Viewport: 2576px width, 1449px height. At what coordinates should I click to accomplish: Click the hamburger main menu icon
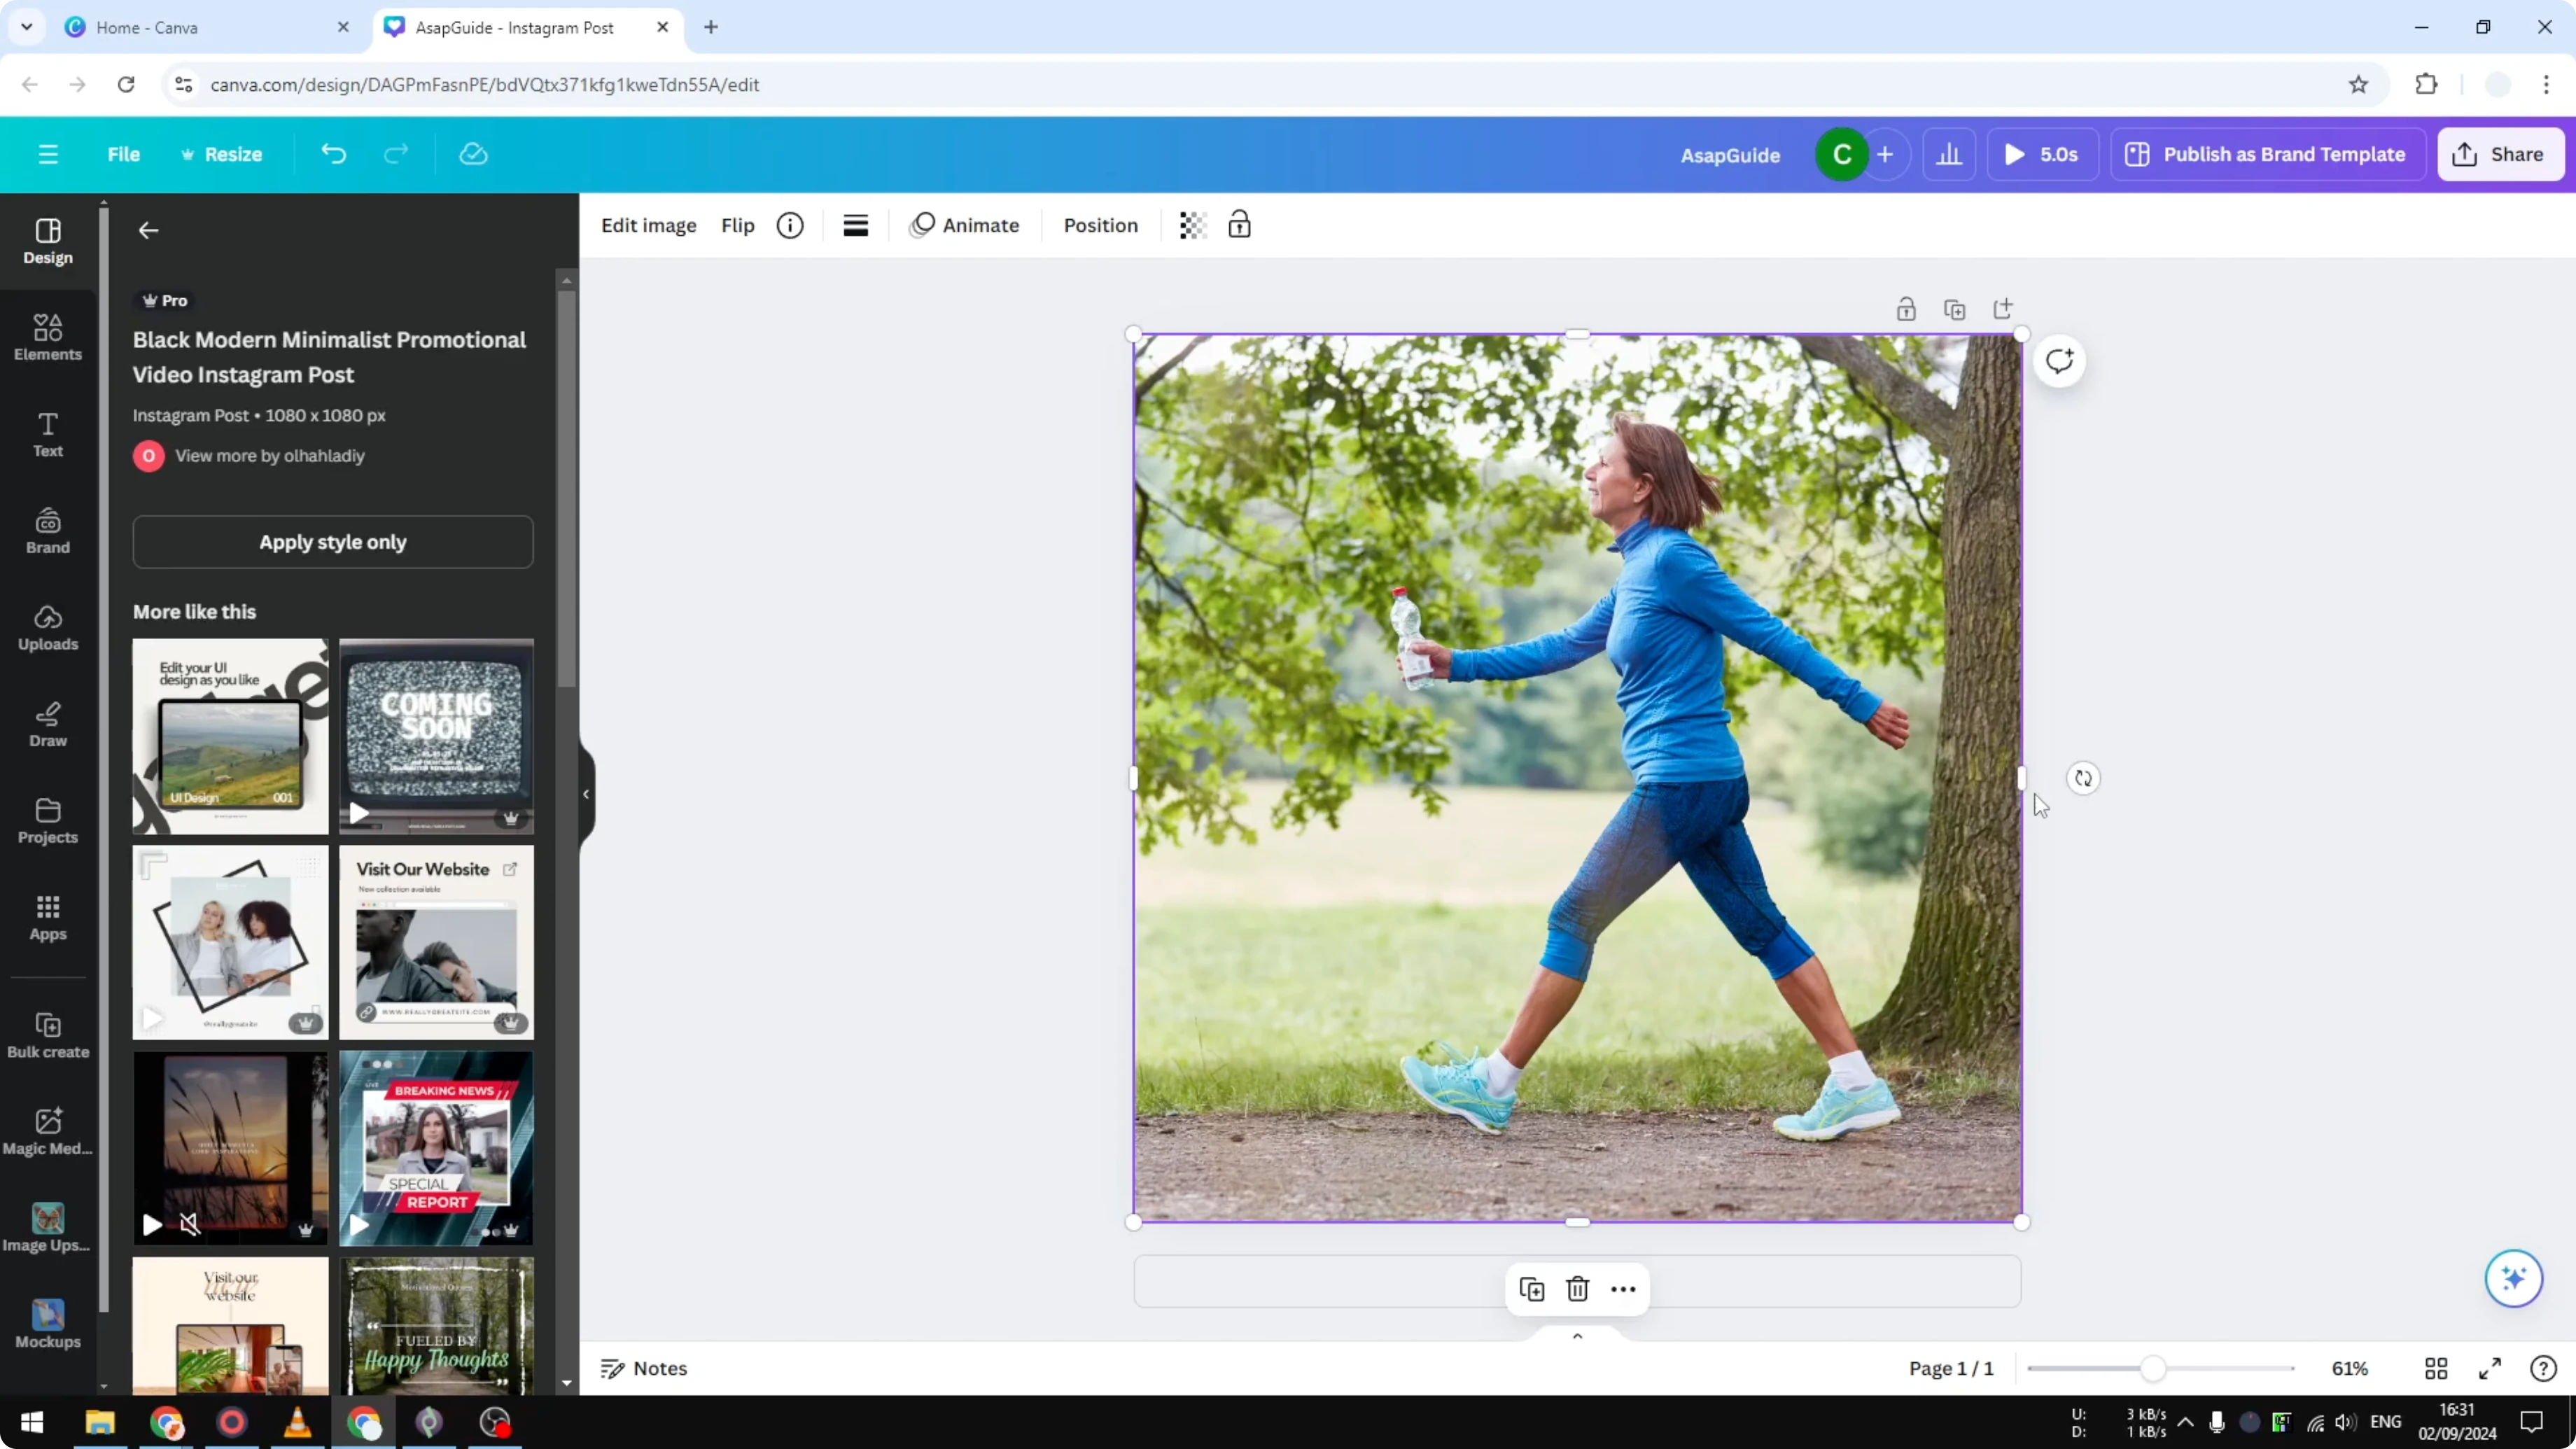coord(48,154)
